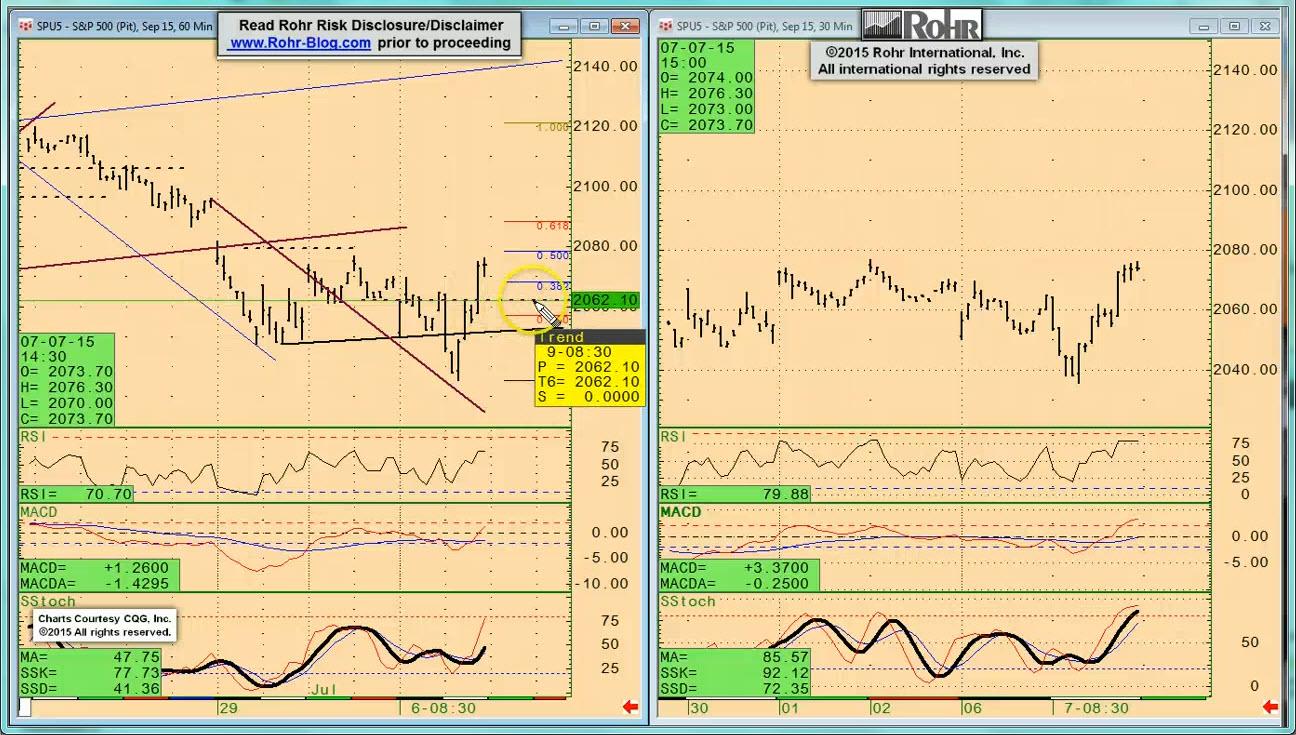Select the RSI study label in the 60 Min chart
This screenshot has height=735, width=1296.
(33, 437)
